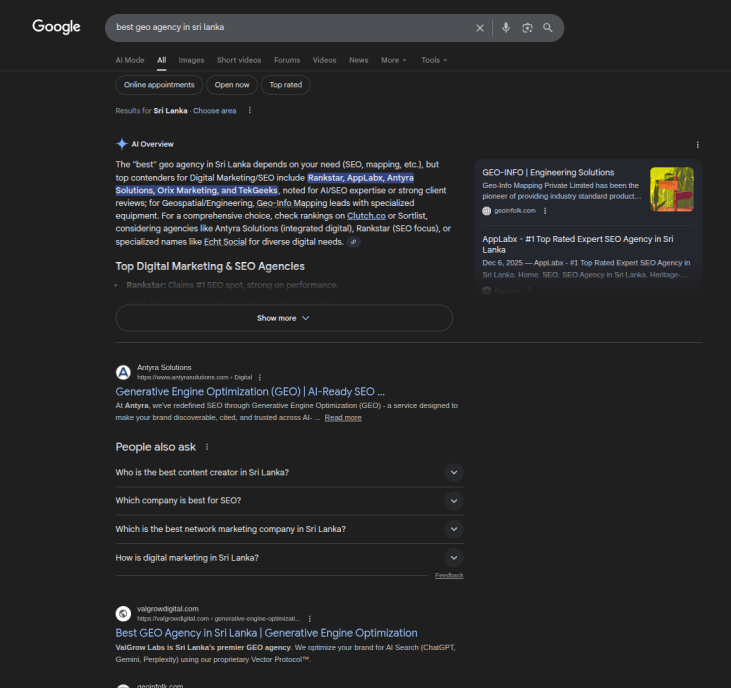Viewport: 731px width, 688px height.
Task: Clear the search box text
Action: (479, 28)
